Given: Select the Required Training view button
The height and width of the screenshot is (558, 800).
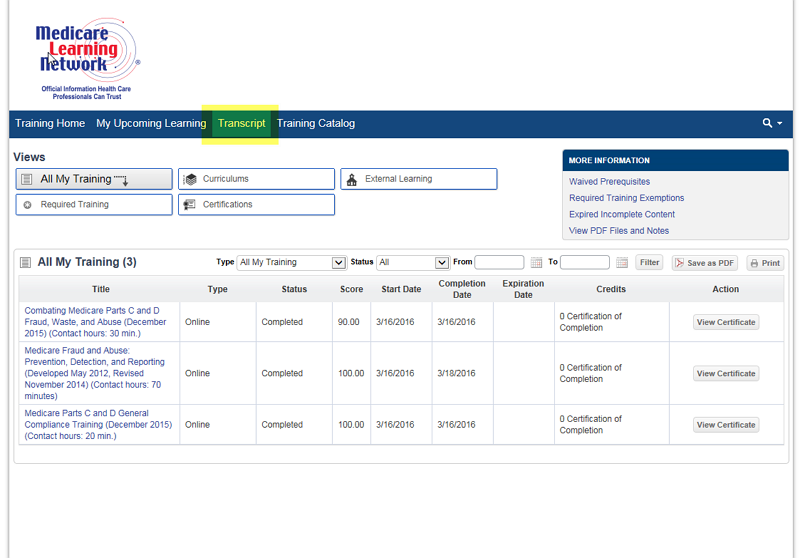Looking at the screenshot, I should pos(94,205).
